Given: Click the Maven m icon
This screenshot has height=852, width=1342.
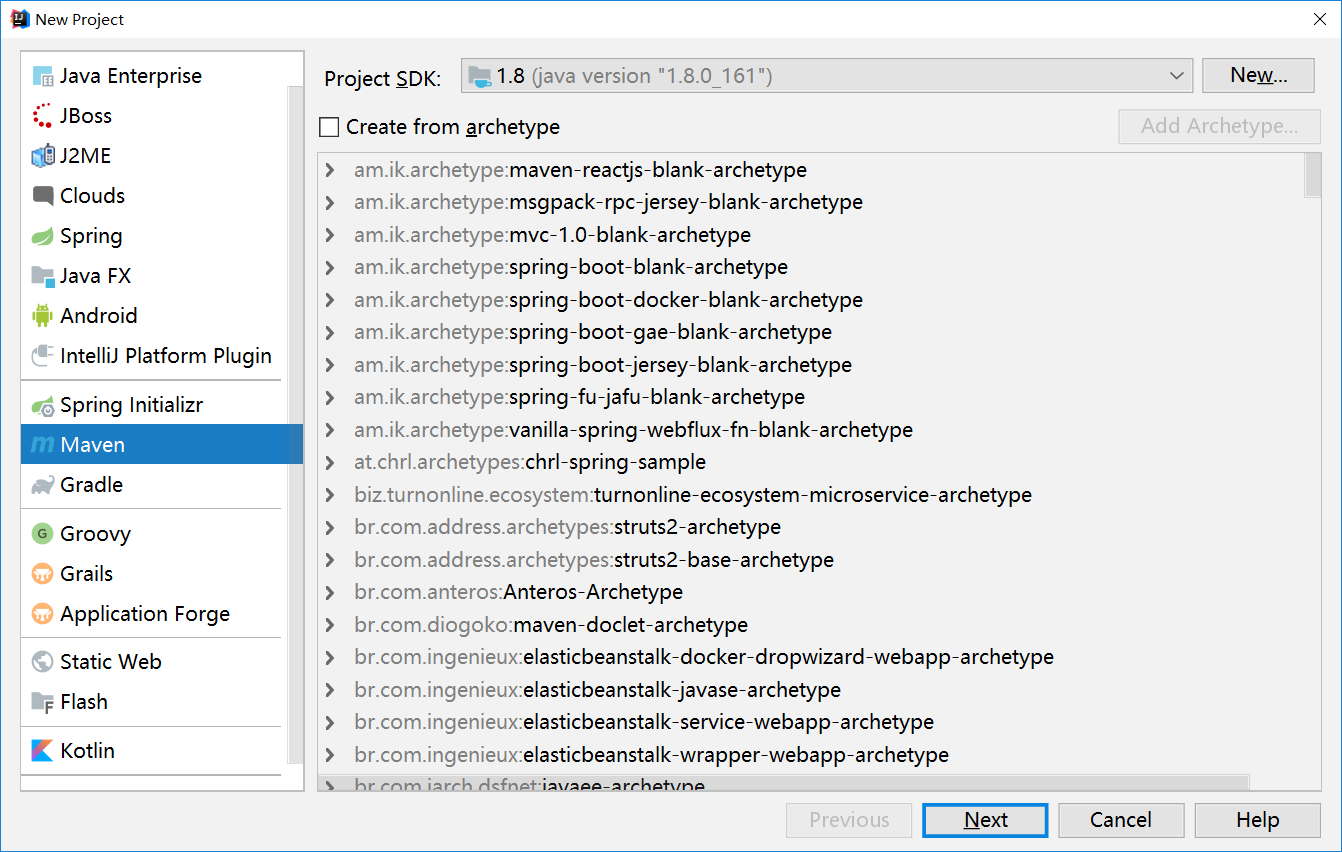Looking at the screenshot, I should click(43, 445).
